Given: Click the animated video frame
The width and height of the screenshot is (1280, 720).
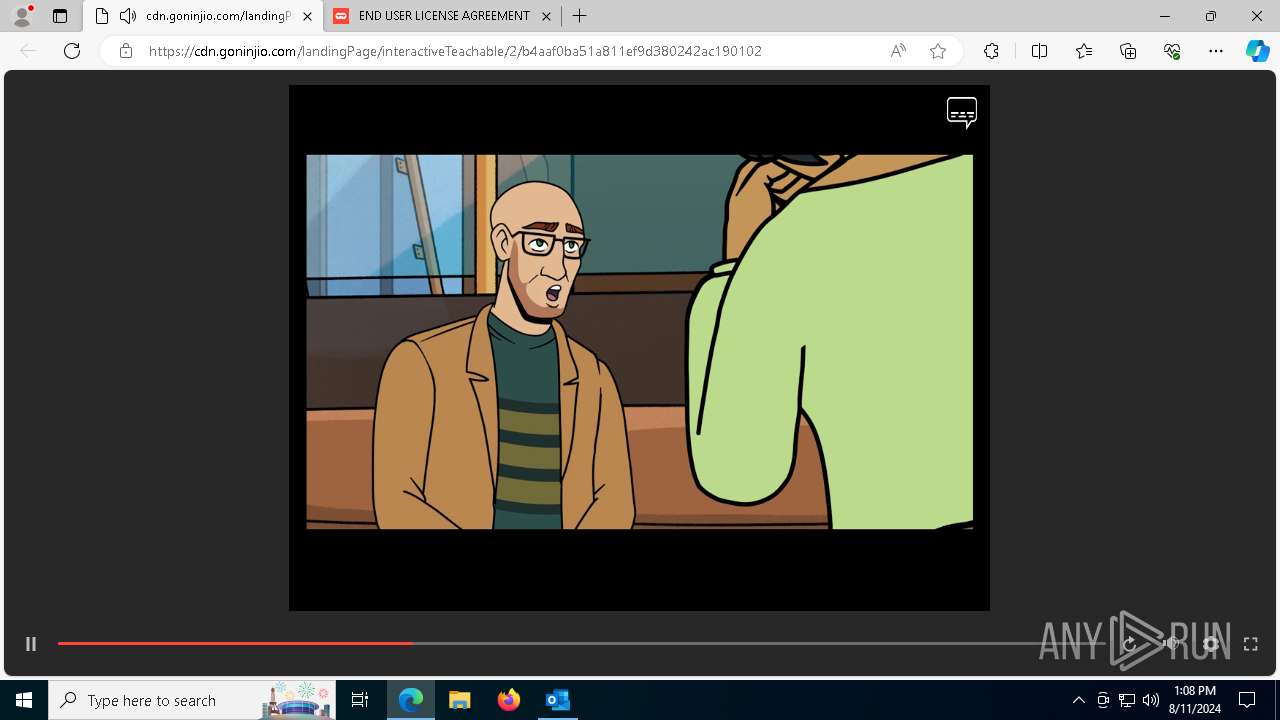Looking at the screenshot, I should [x=639, y=342].
